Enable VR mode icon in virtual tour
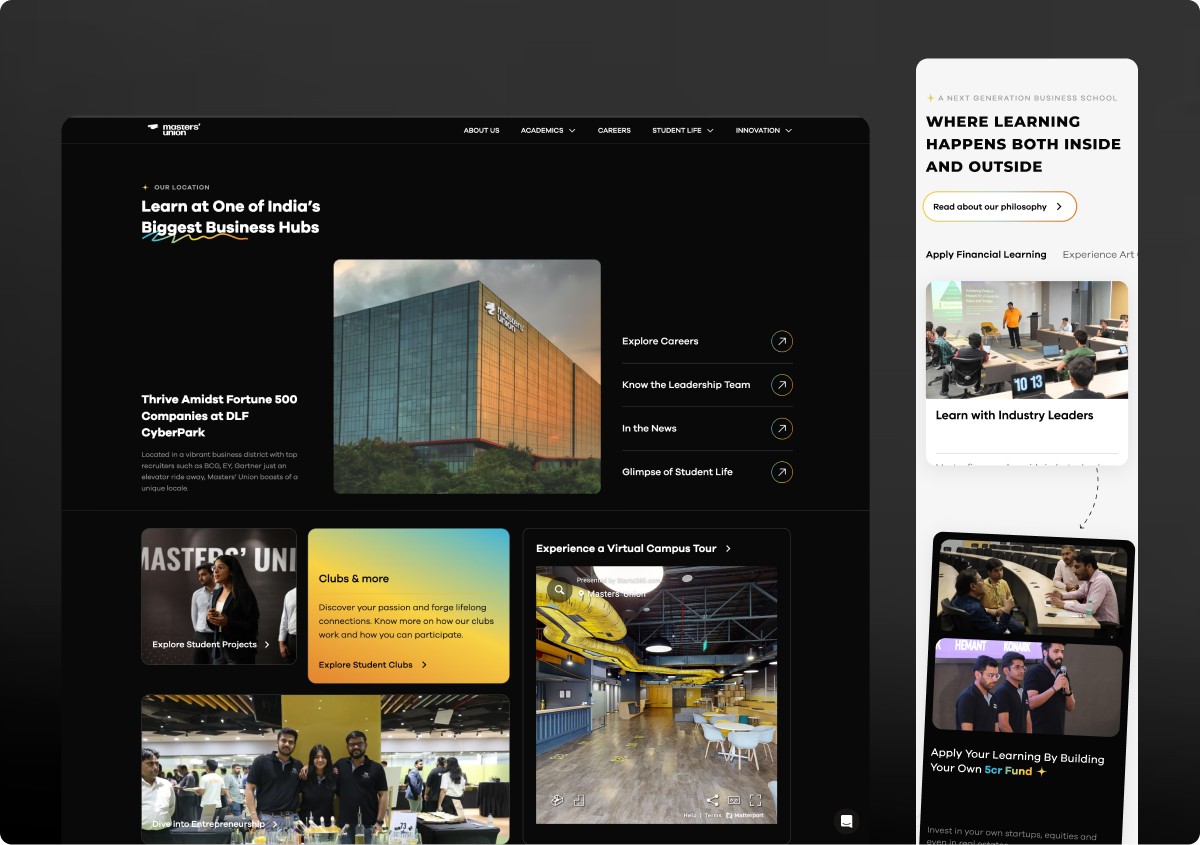Viewport: 1200px width, 845px height. (x=734, y=800)
